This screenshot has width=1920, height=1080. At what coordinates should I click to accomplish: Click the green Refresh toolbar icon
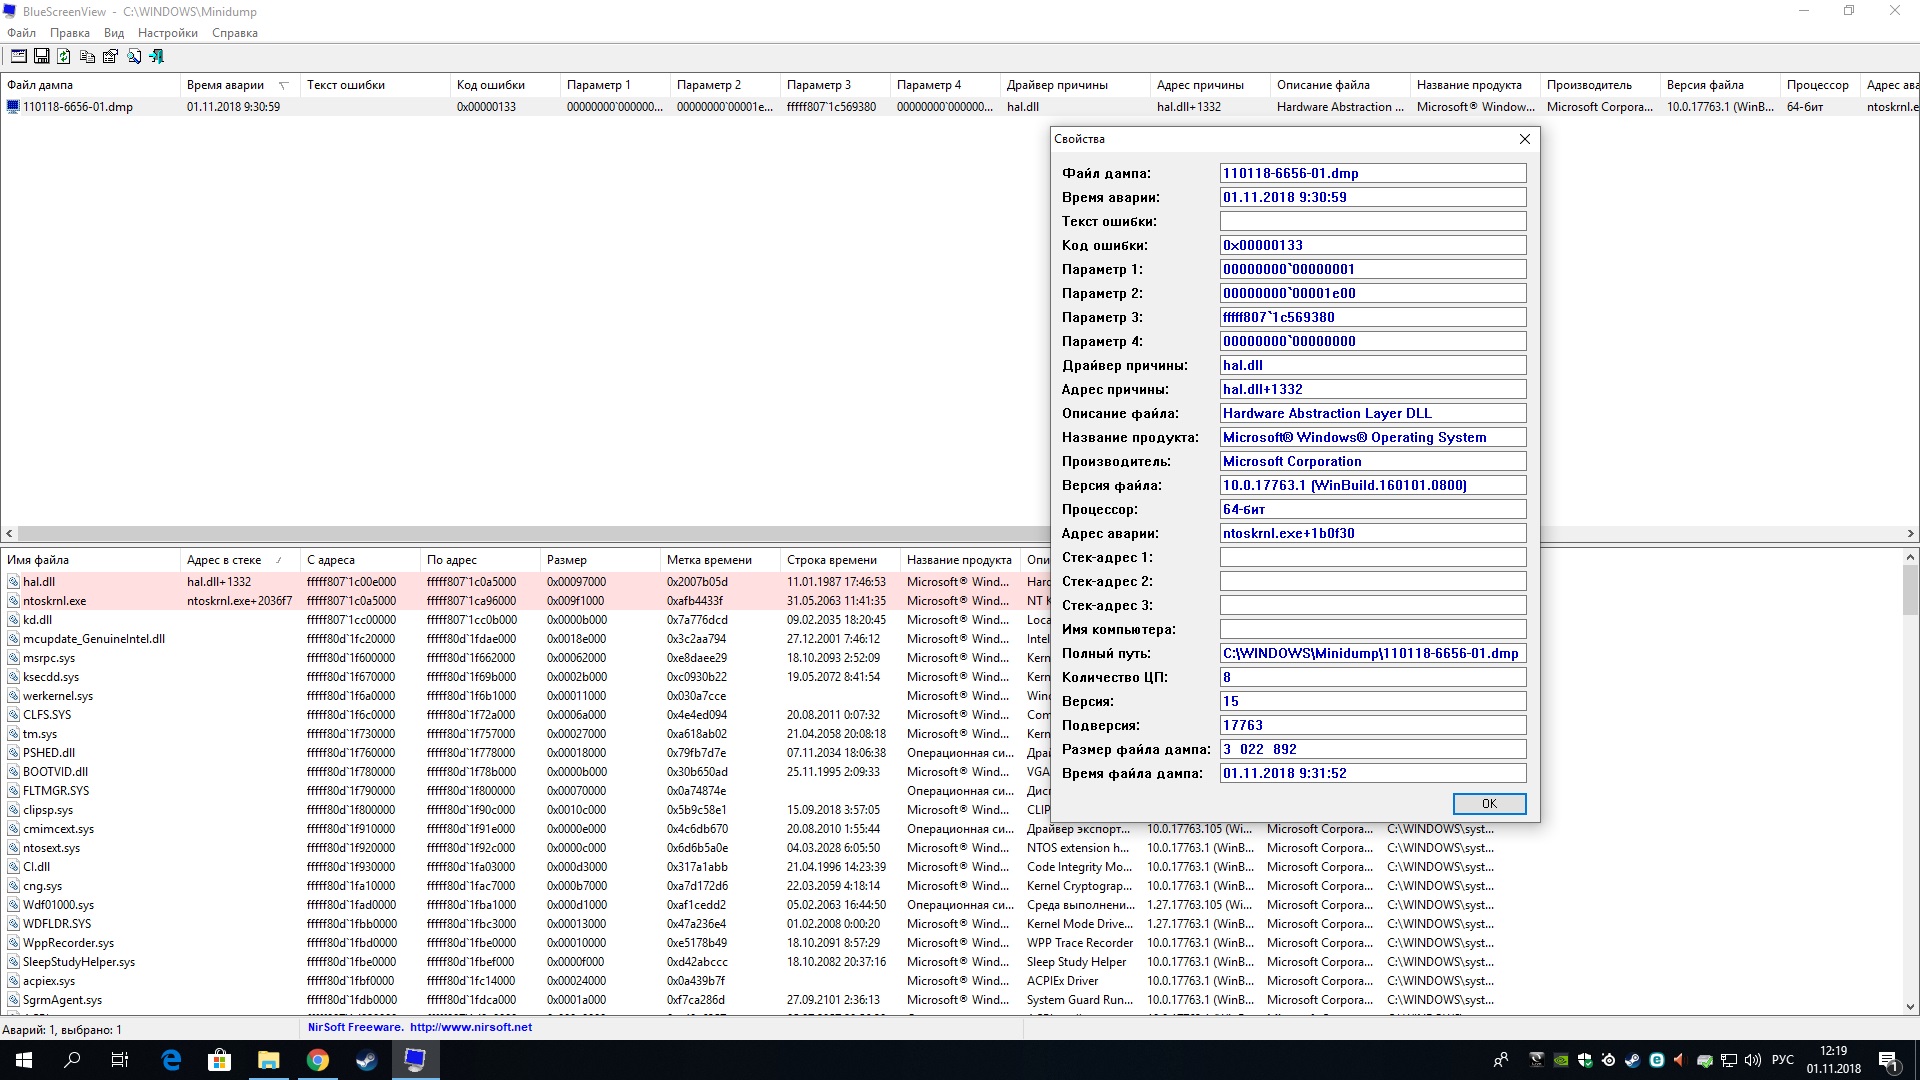[x=64, y=56]
